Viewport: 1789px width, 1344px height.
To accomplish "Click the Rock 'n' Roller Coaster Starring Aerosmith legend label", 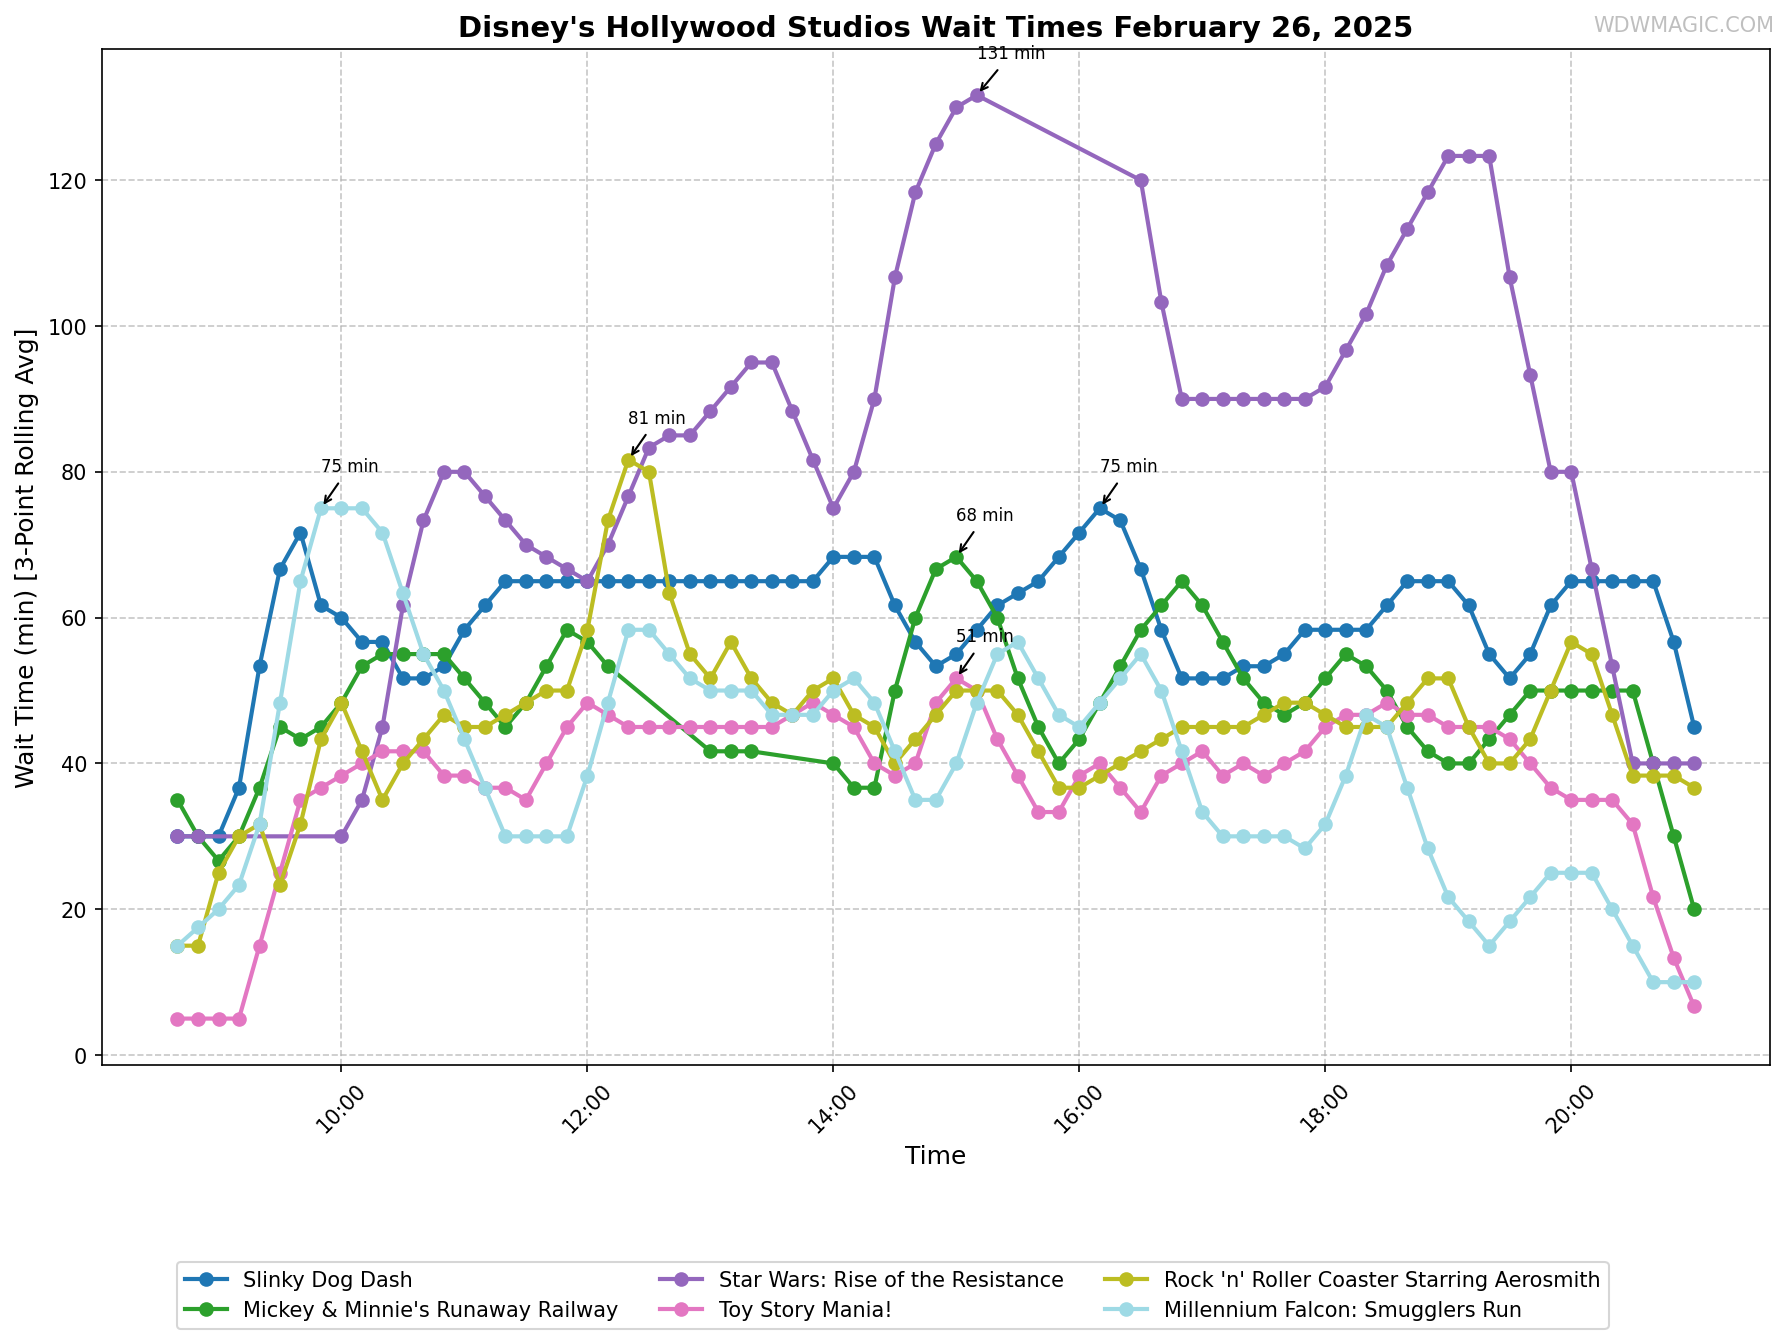I will (1382, 1280).
